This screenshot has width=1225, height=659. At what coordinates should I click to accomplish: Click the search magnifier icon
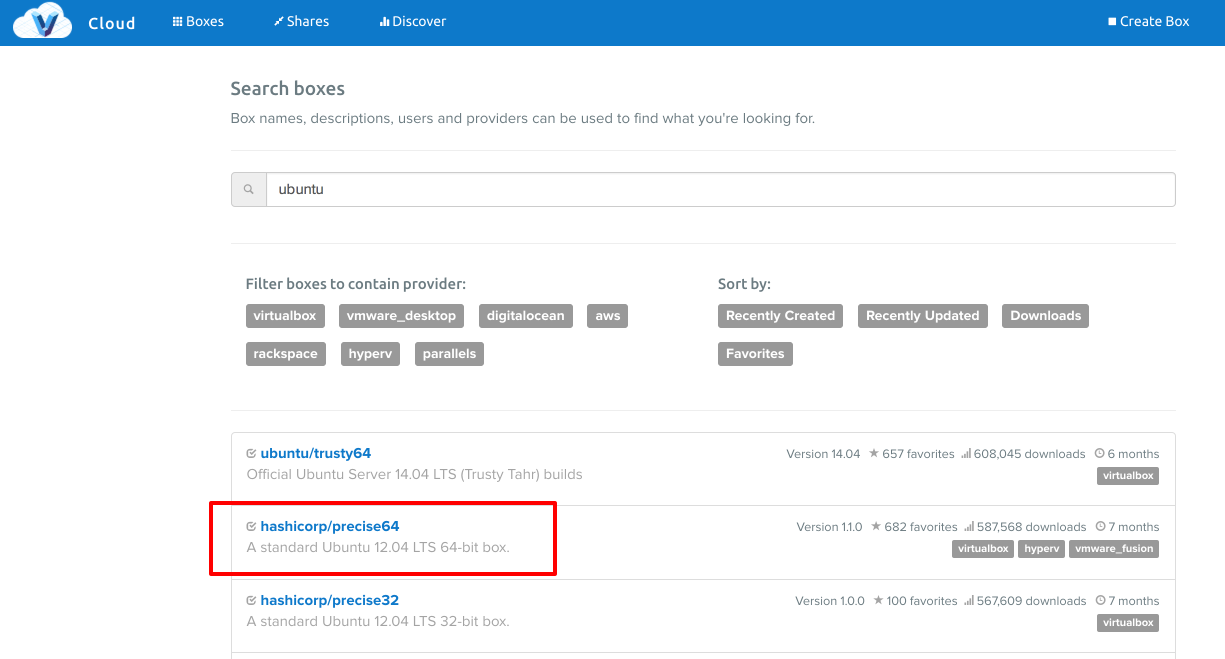click(x=249, y=189)
